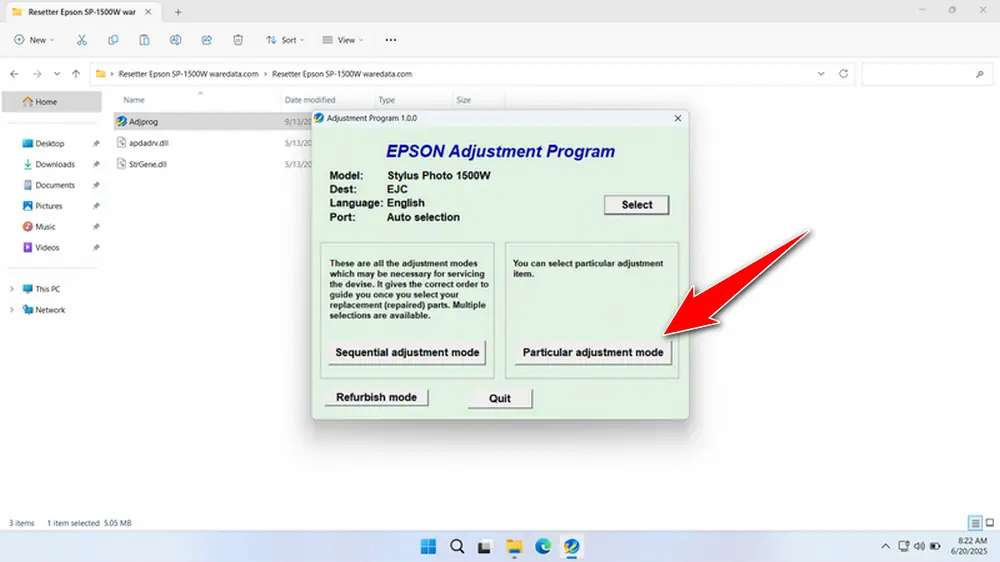Open Desktop in navigation pane

(x=50, y=144)
